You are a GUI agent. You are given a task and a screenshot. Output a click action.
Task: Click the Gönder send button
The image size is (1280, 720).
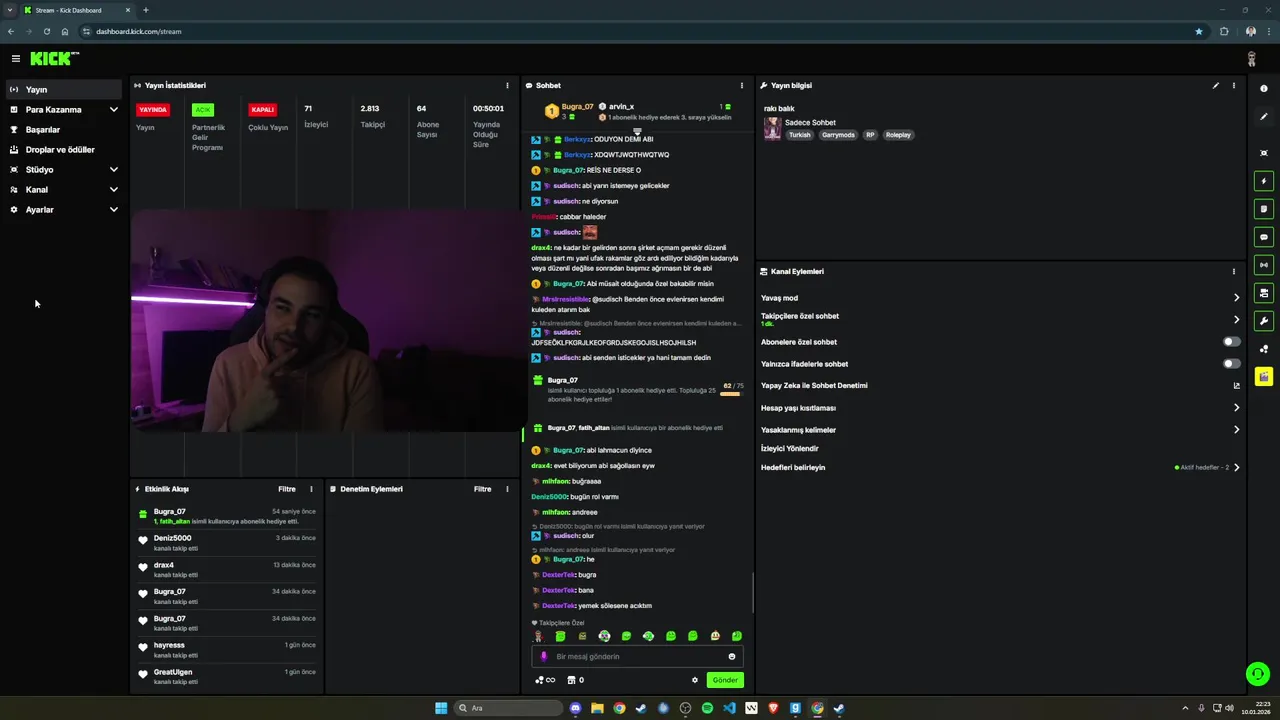(725, 680)
